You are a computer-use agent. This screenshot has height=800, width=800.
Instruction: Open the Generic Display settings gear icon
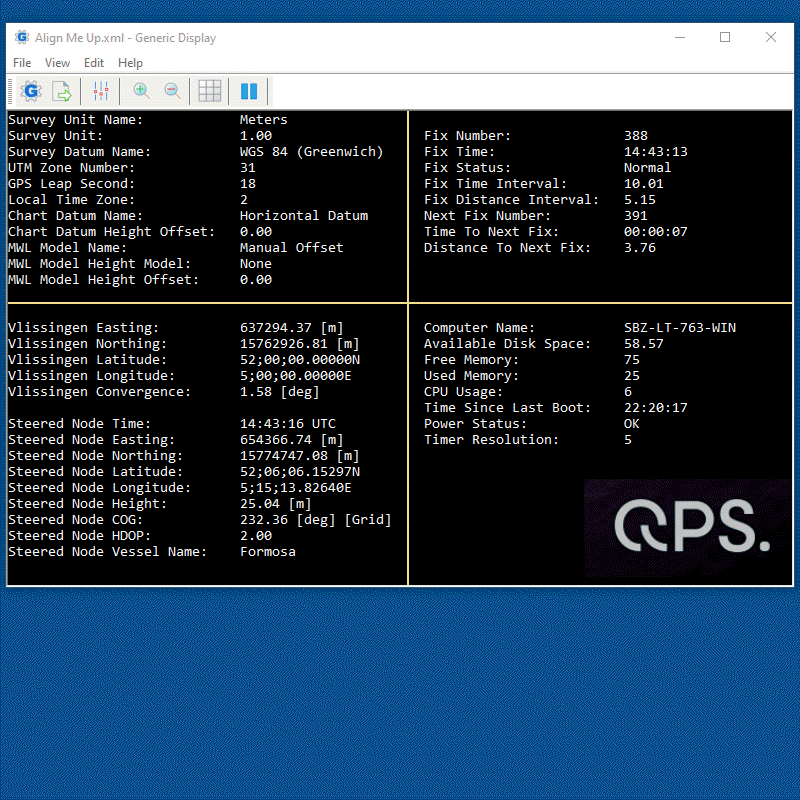pos(30,90)
